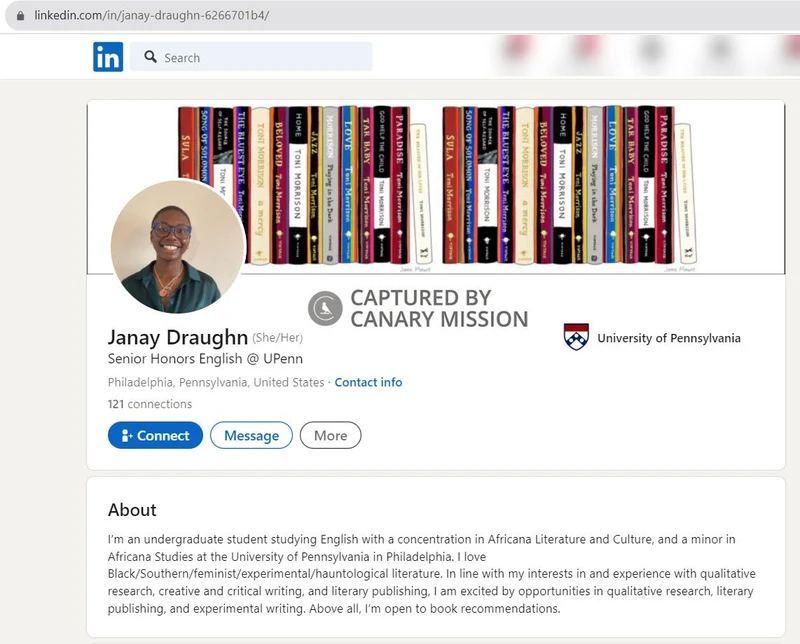Open a Message to Janay Draughn
This screenshot has height=644, width=800.
coord(250,435)
